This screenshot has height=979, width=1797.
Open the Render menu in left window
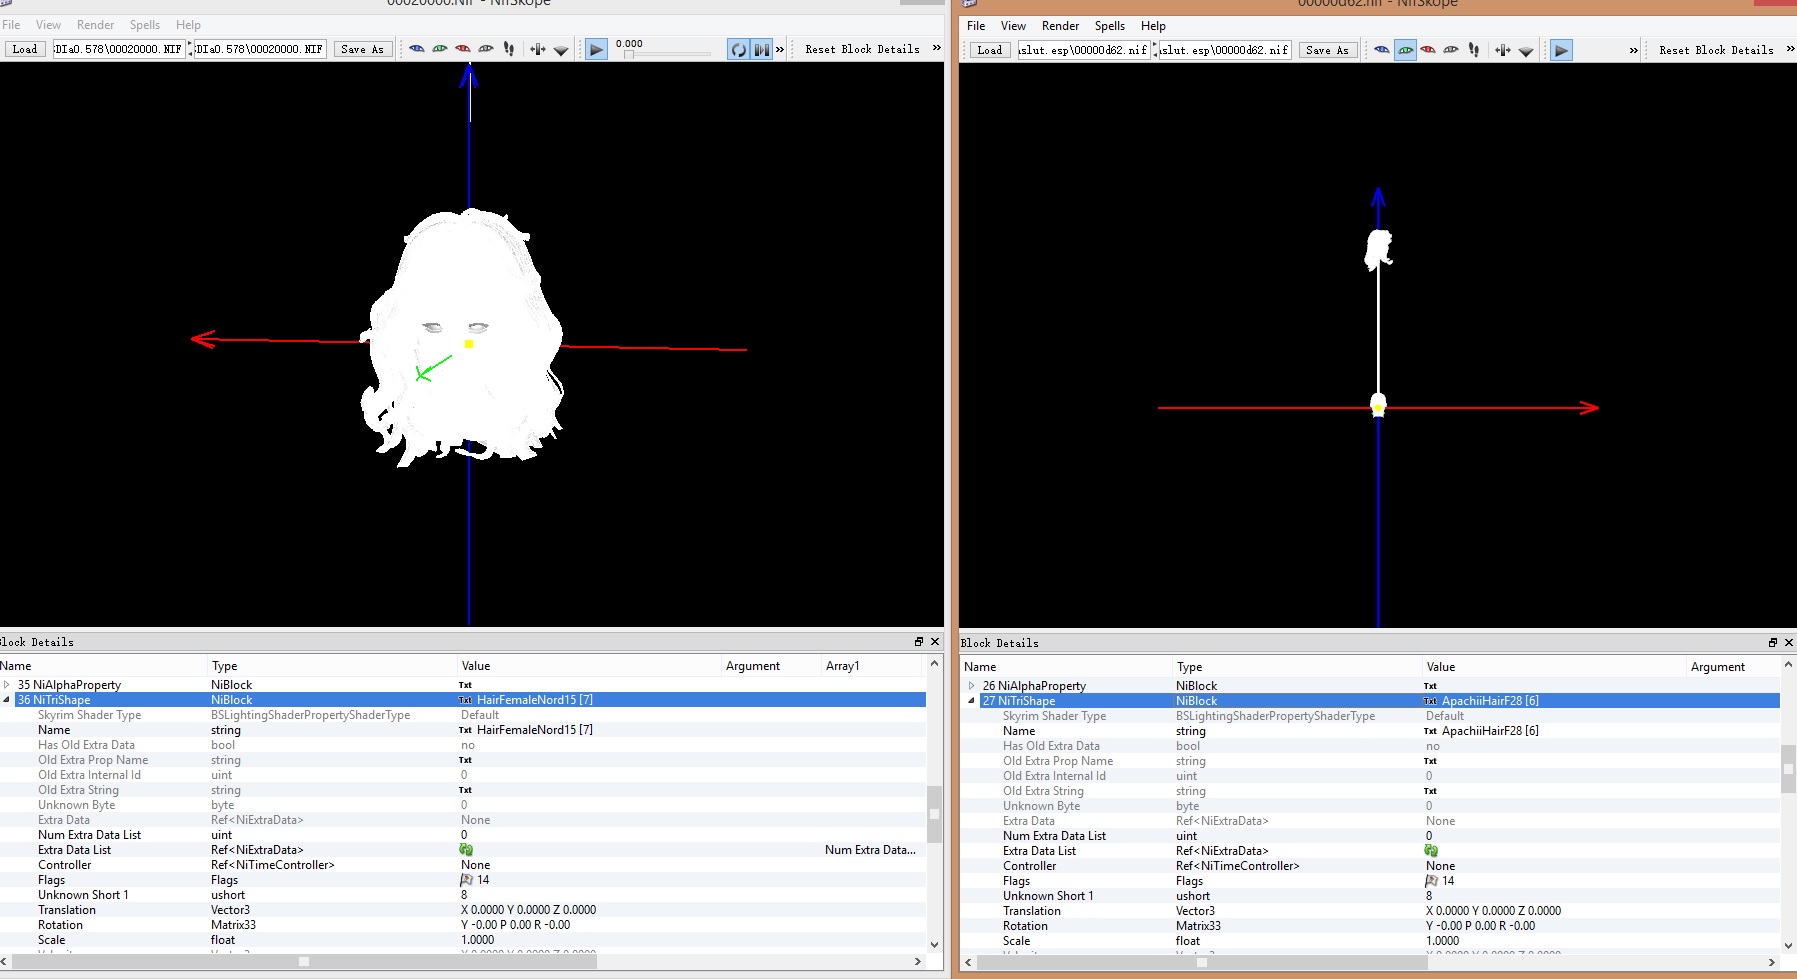pyautogui.click(x=95, y=25)
